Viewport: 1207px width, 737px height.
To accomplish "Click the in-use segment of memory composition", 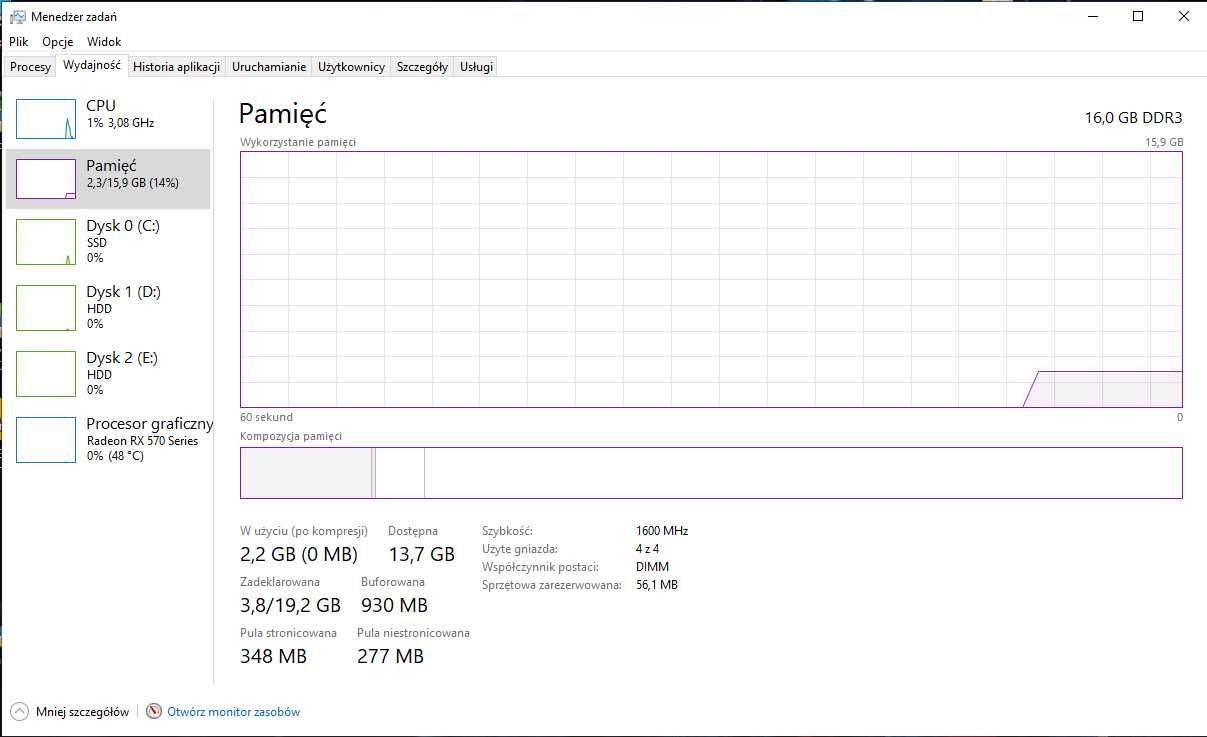I will [306, 473].
